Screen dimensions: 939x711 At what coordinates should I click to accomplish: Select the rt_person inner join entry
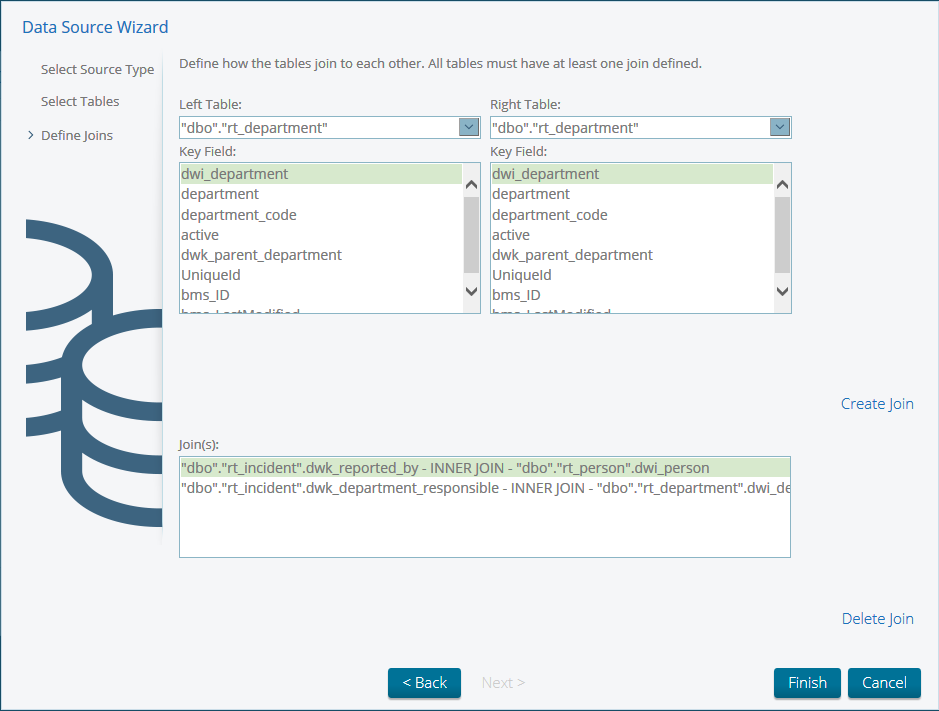click(x=444, y=467)
